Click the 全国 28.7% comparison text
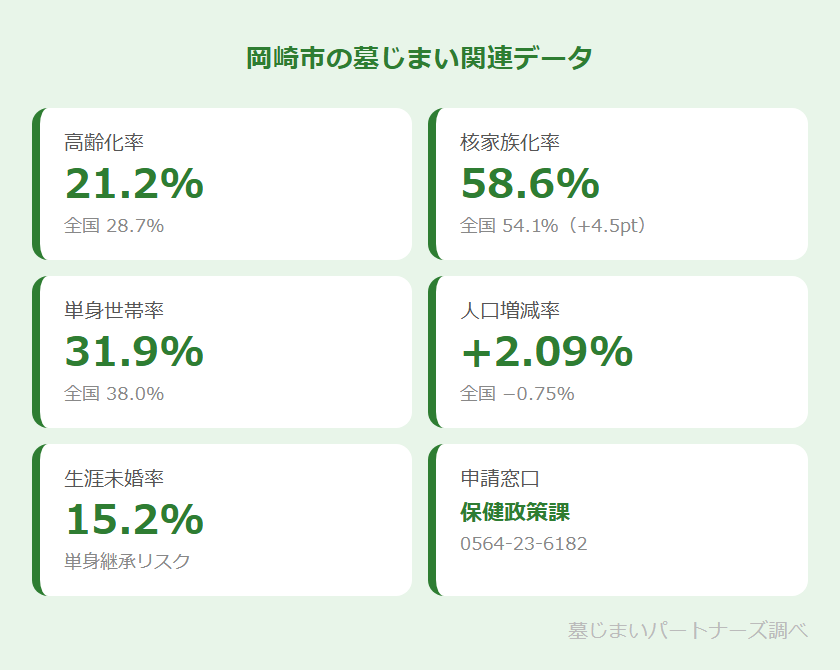Screen dimensions: 840x670 tap(114, 226)
